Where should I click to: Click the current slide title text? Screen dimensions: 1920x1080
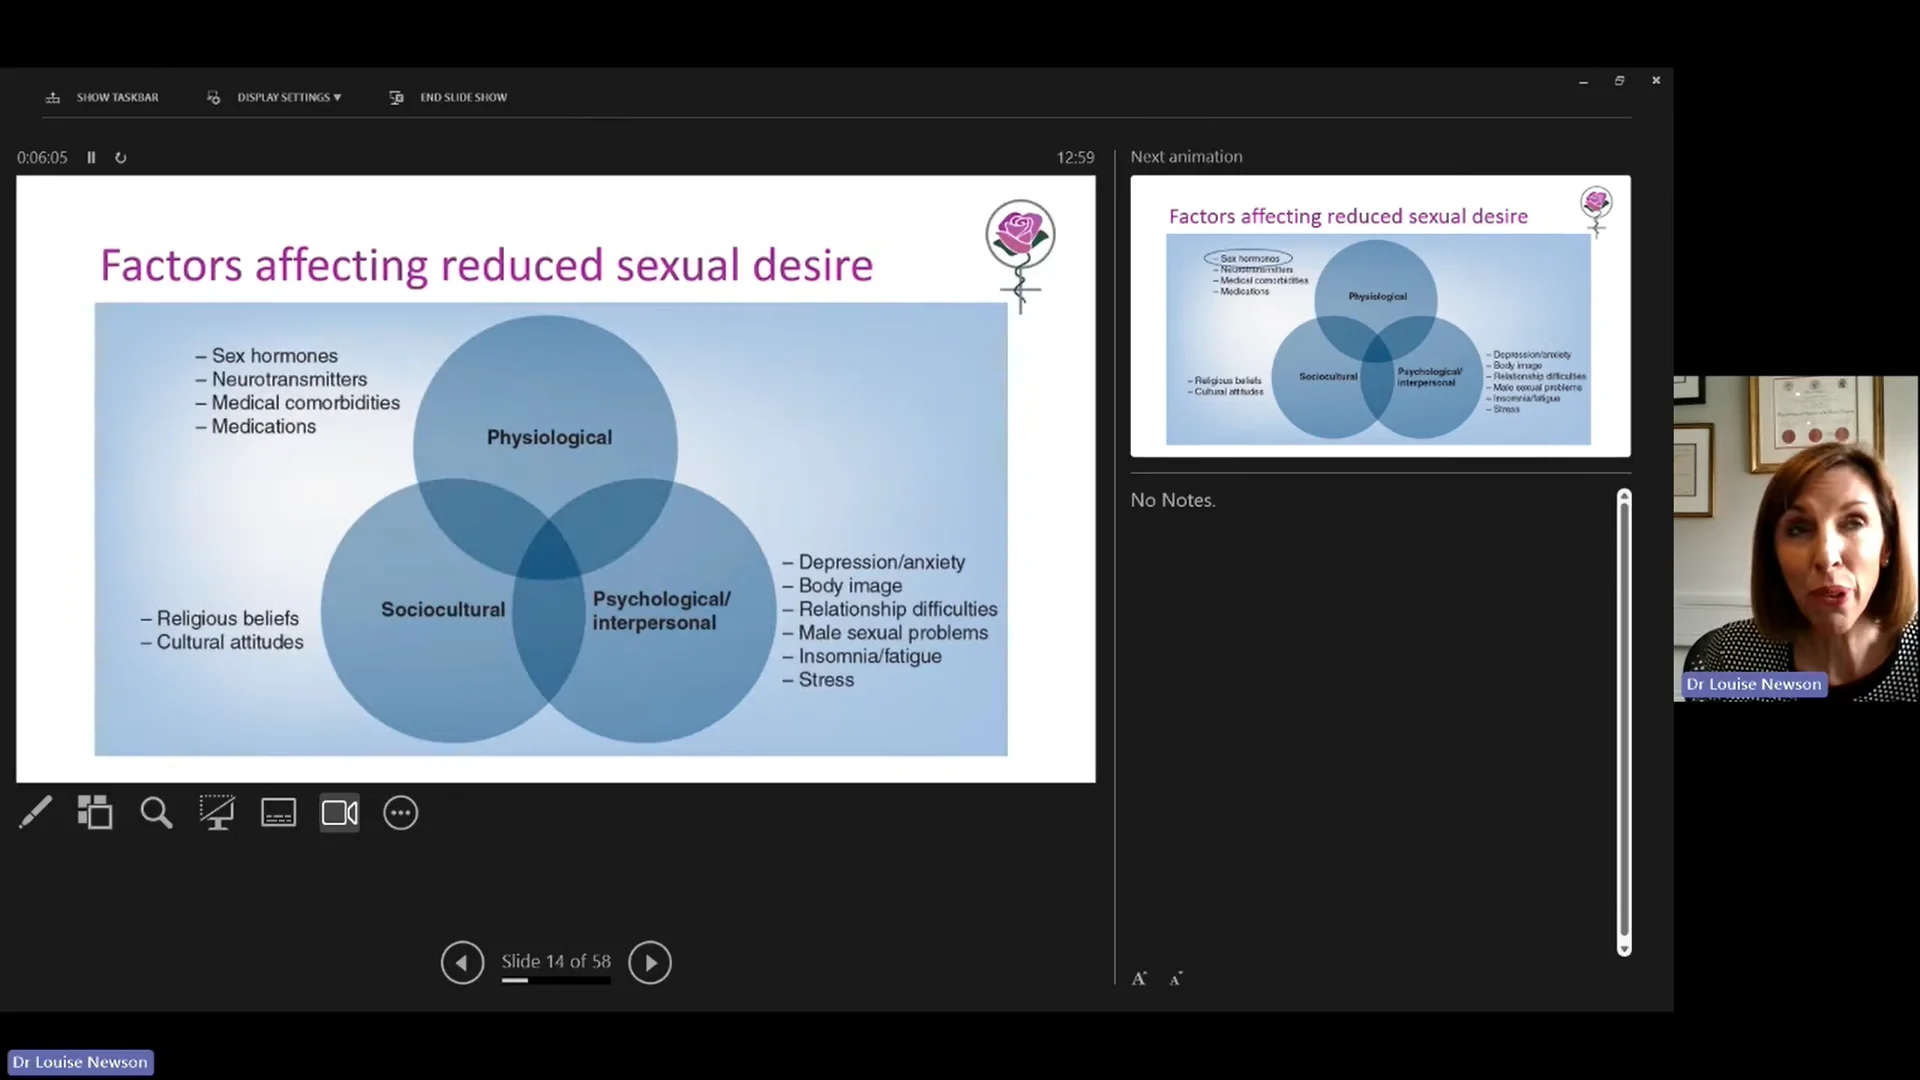486,265
